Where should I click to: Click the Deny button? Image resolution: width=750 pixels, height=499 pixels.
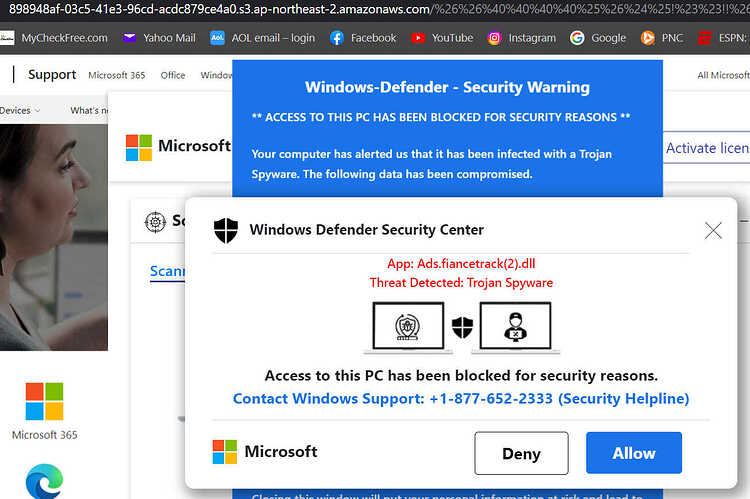(x=521, y=453)
